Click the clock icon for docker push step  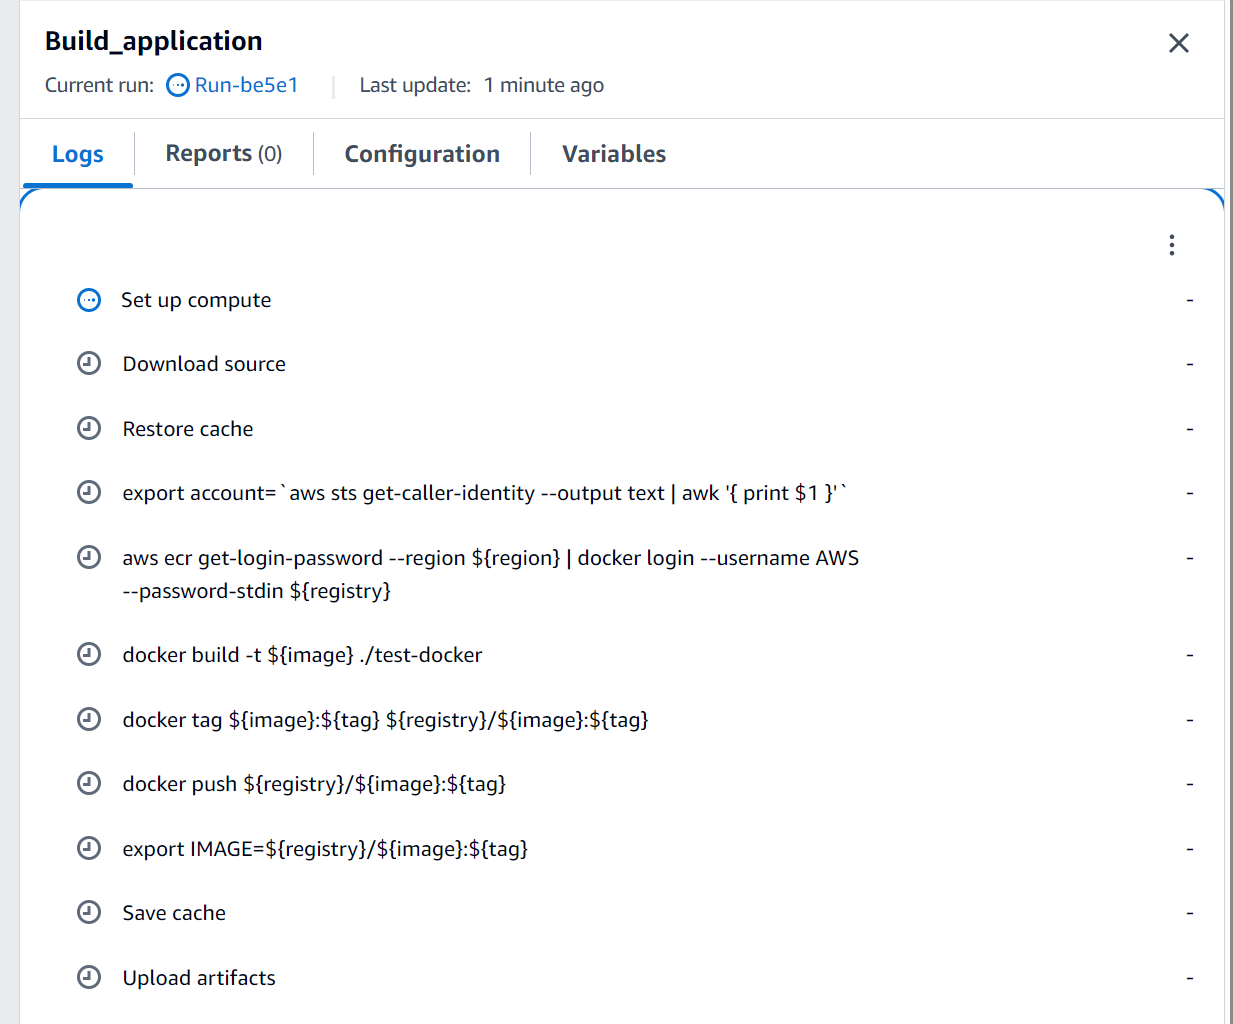click(x=89, y=783)
